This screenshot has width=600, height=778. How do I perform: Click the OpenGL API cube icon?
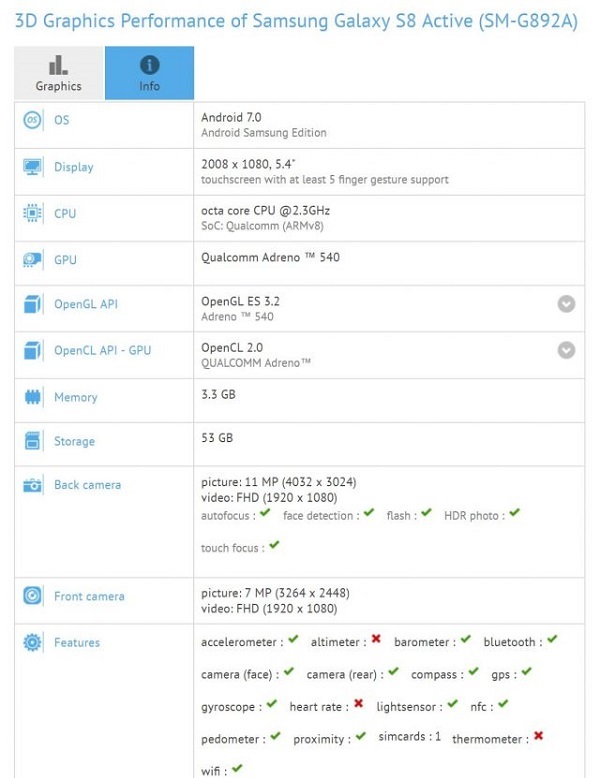[x=33, y=304]
